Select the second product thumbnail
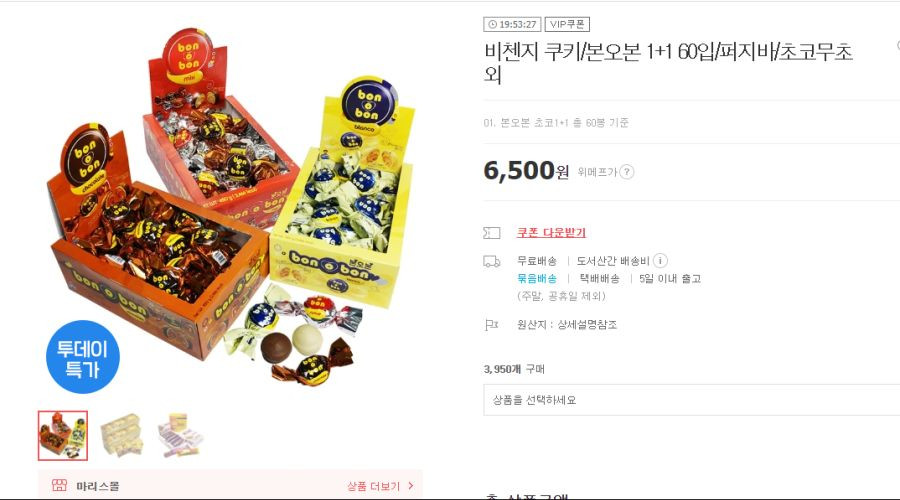The image size is (900, 500). (121, 436)
